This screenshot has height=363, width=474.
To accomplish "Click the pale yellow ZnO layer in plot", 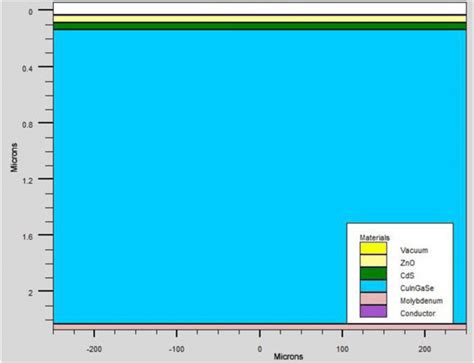I will tap(260, 19).
